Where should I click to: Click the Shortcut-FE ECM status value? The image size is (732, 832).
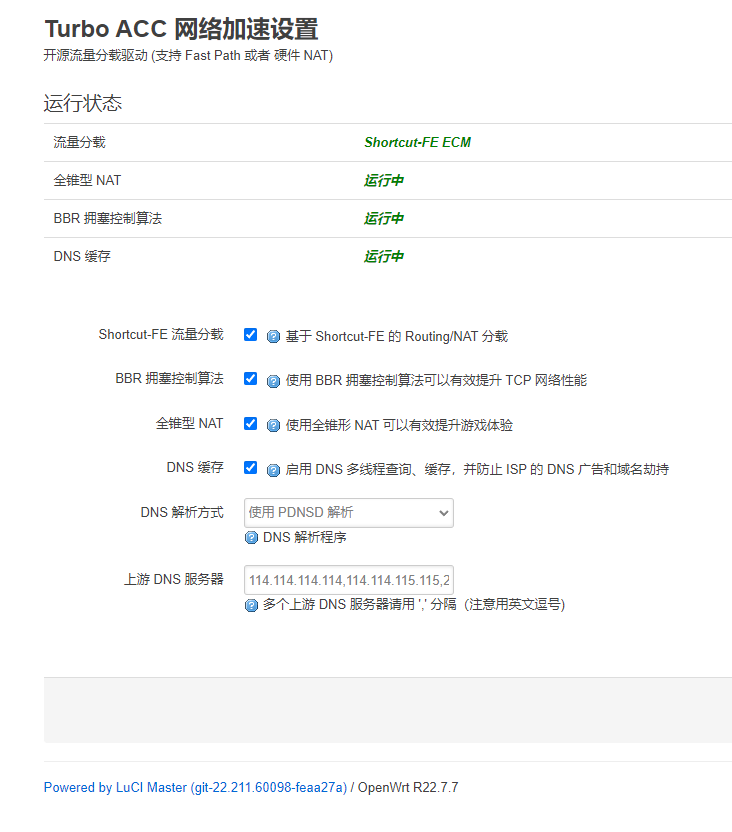click(417, 142)
